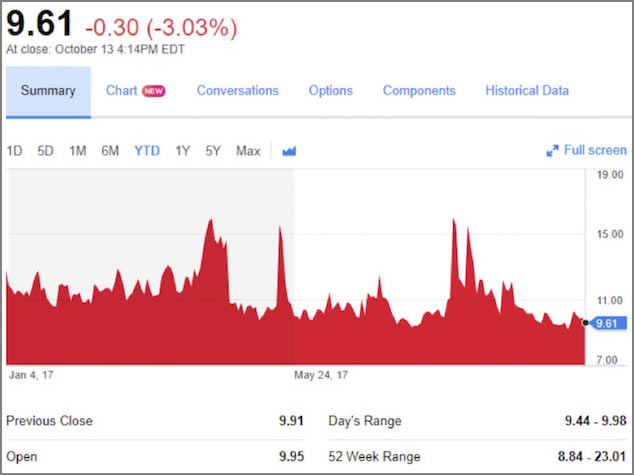Show the 5Y chart range

pyautogui.click(x=213, y=151)
